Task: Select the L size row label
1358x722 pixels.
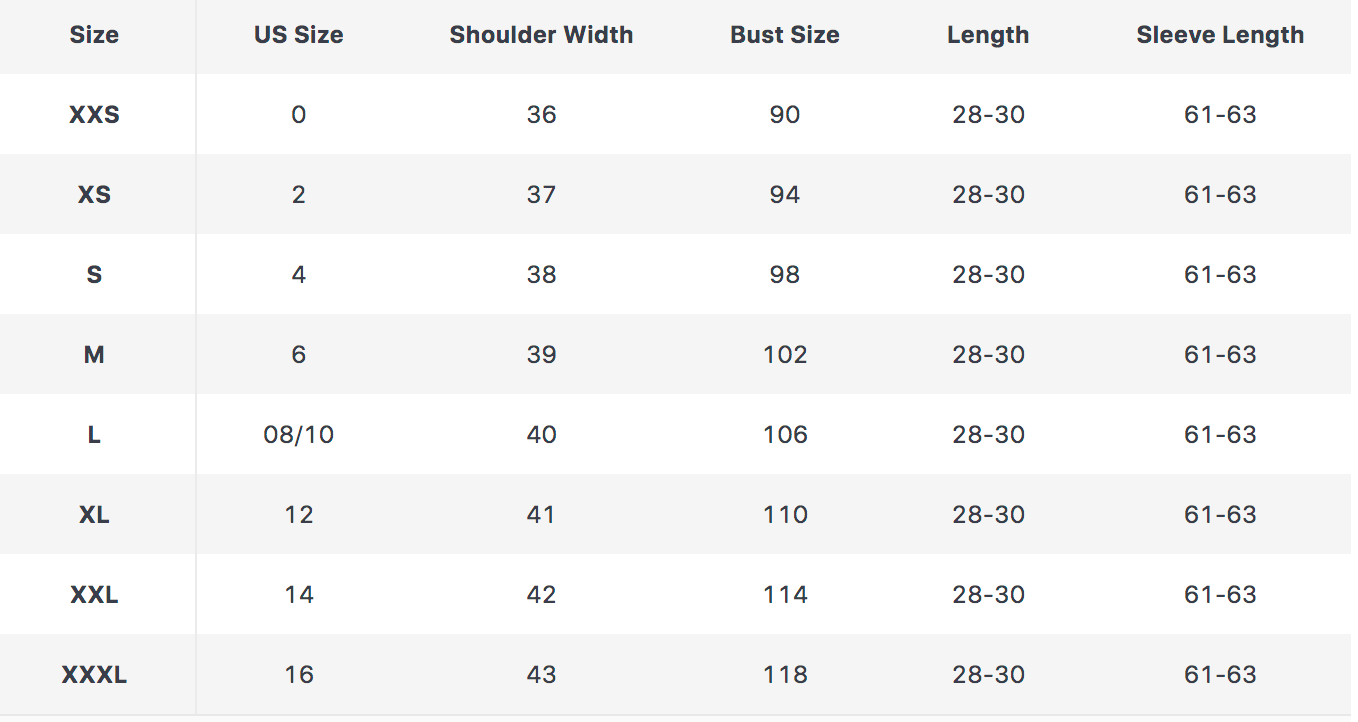Action: (x=94, y=435)
